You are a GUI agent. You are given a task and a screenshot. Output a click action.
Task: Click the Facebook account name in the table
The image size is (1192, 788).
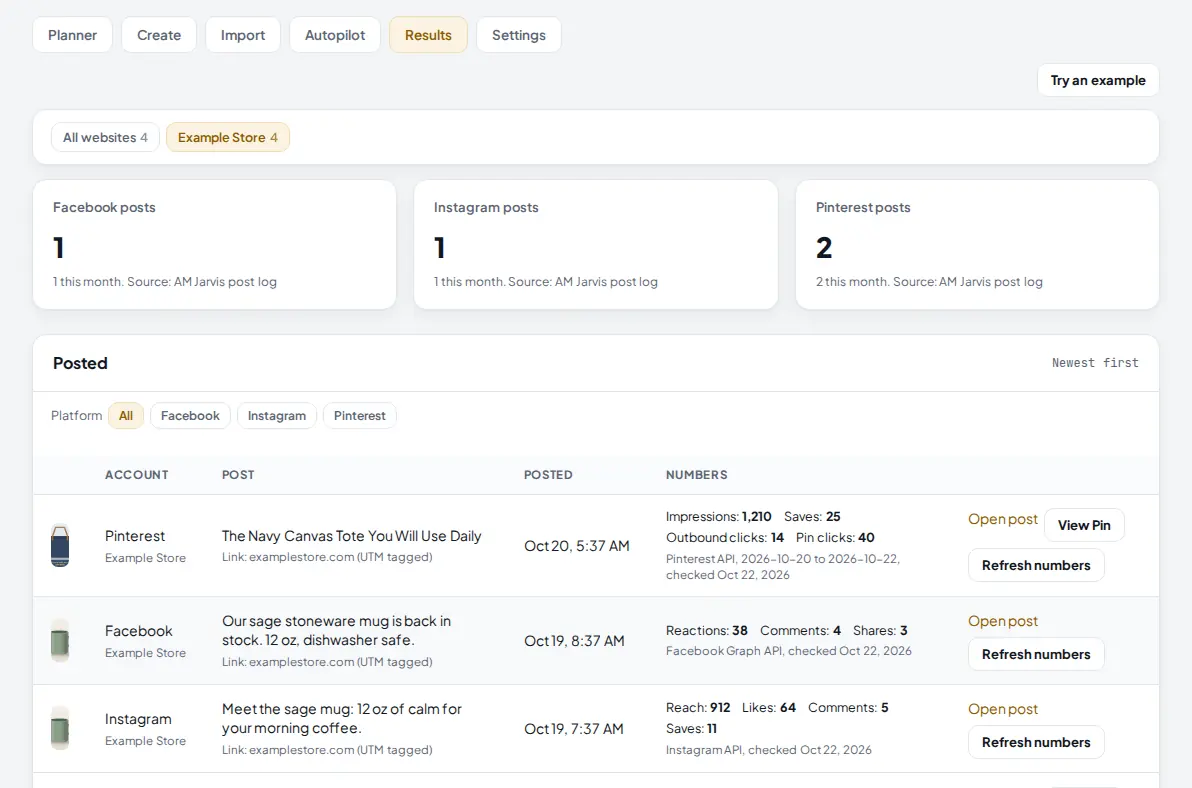pos(138,631)
